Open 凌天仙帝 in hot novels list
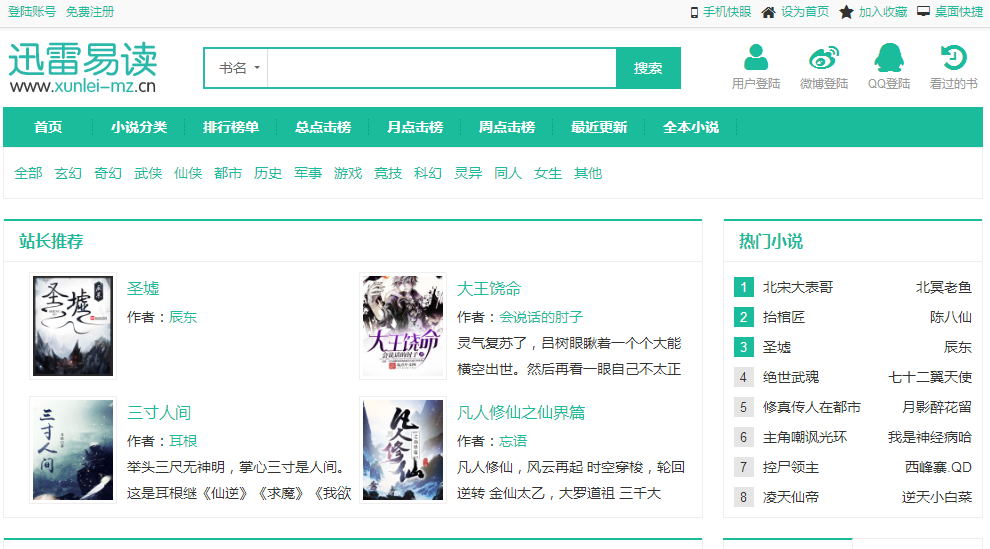The width and height of the screenshot is (990, 549). click(x=790, y=497)
